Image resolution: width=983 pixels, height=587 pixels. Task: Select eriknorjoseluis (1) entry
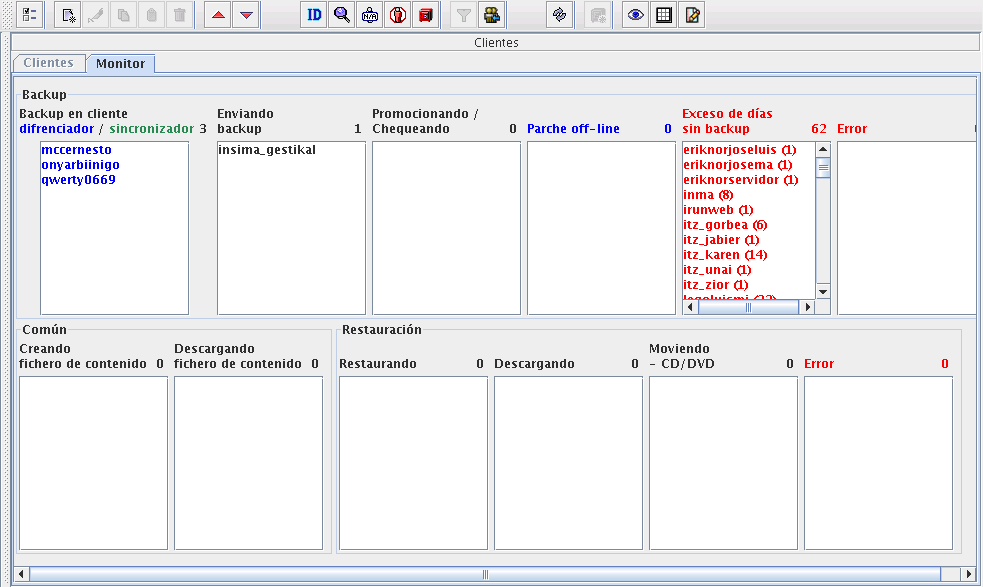point(740,150)
